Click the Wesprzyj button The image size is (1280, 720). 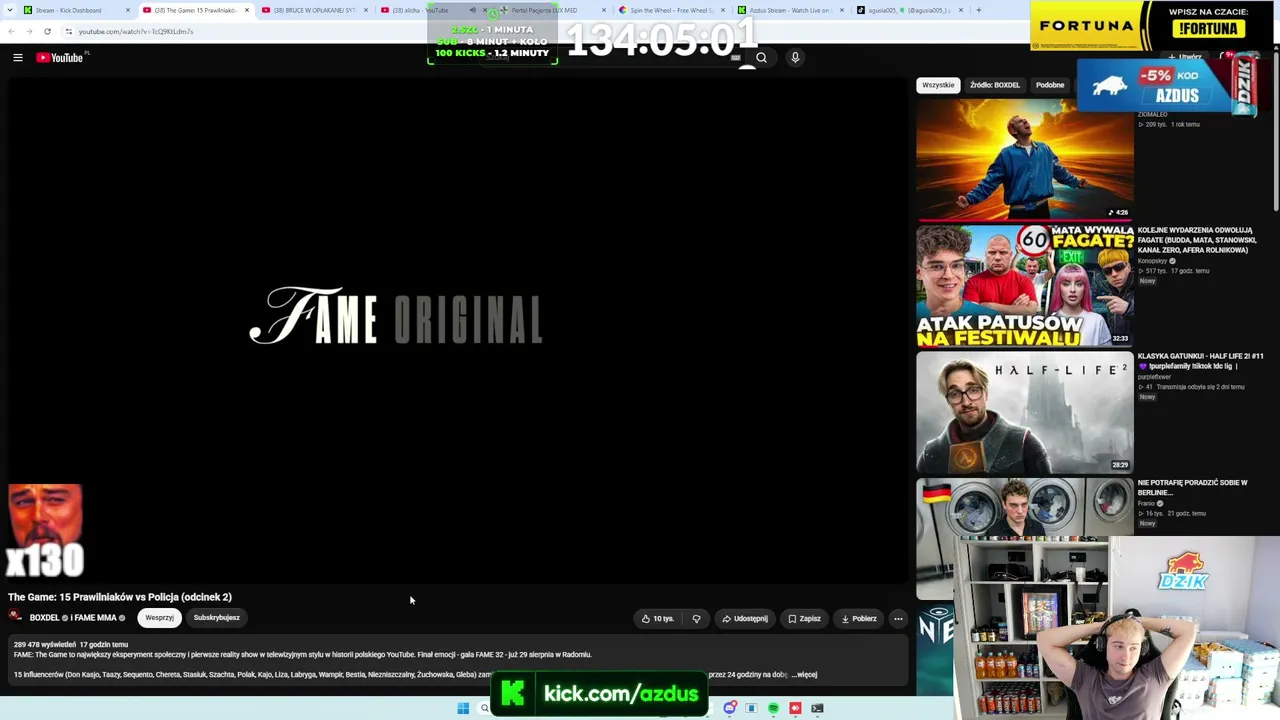point(159,618)
